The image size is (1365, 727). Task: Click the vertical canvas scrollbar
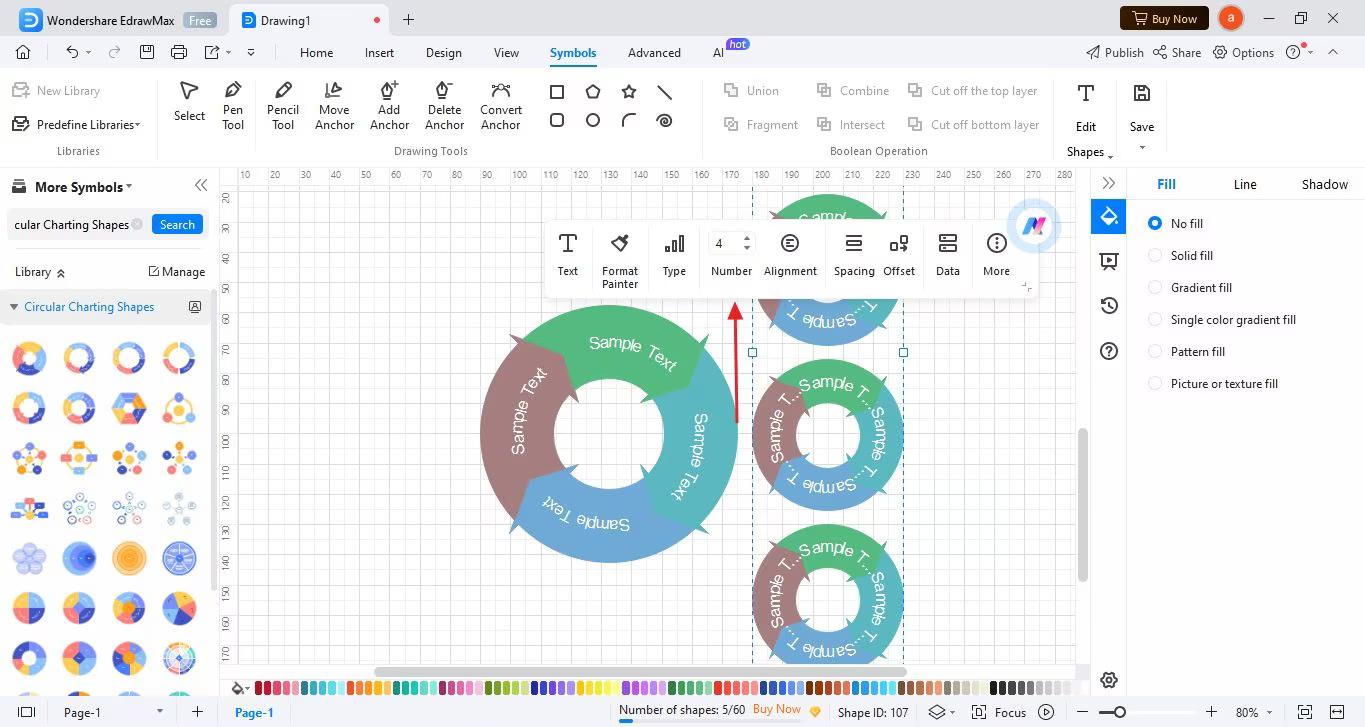point(1083,505)
